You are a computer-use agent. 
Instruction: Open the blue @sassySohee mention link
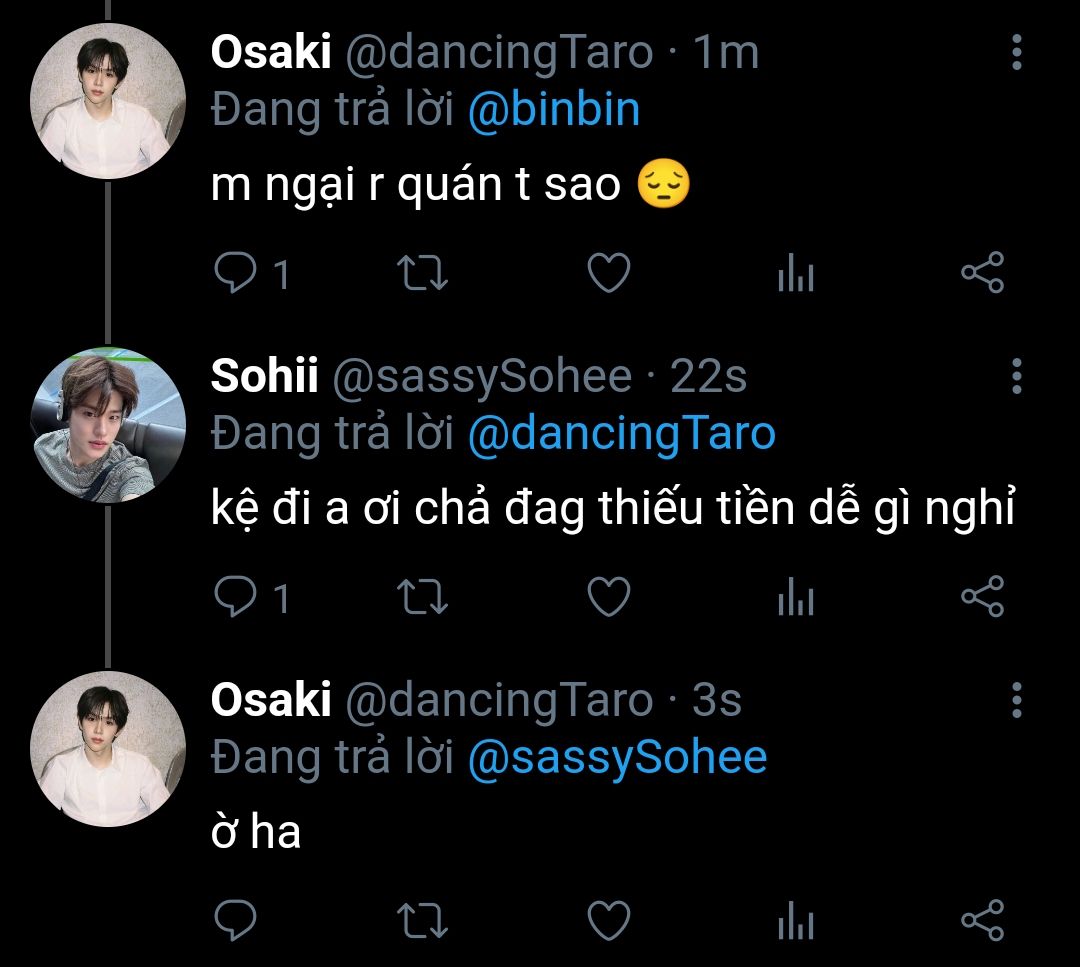point(617,758)
